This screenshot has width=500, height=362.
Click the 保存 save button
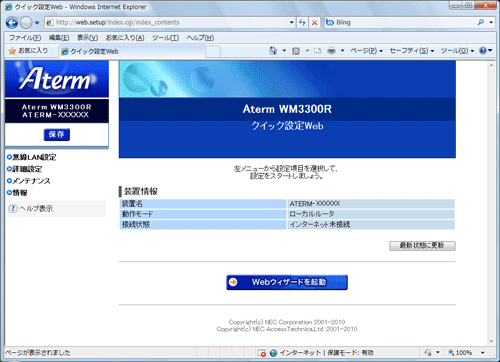57,134
